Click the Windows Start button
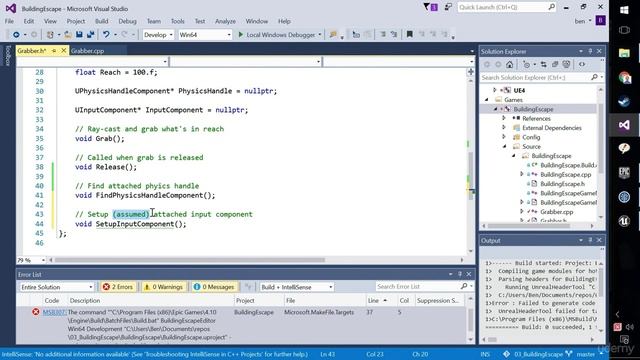 [624, 10]
